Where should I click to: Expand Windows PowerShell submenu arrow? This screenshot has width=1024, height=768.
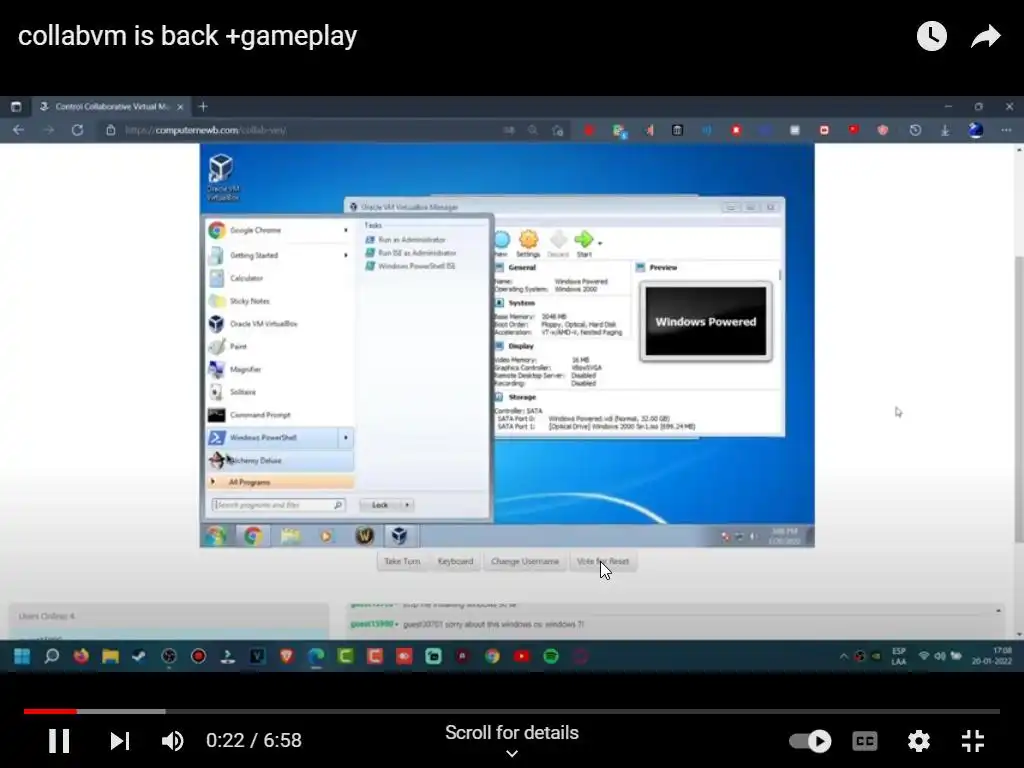(346, 438)
